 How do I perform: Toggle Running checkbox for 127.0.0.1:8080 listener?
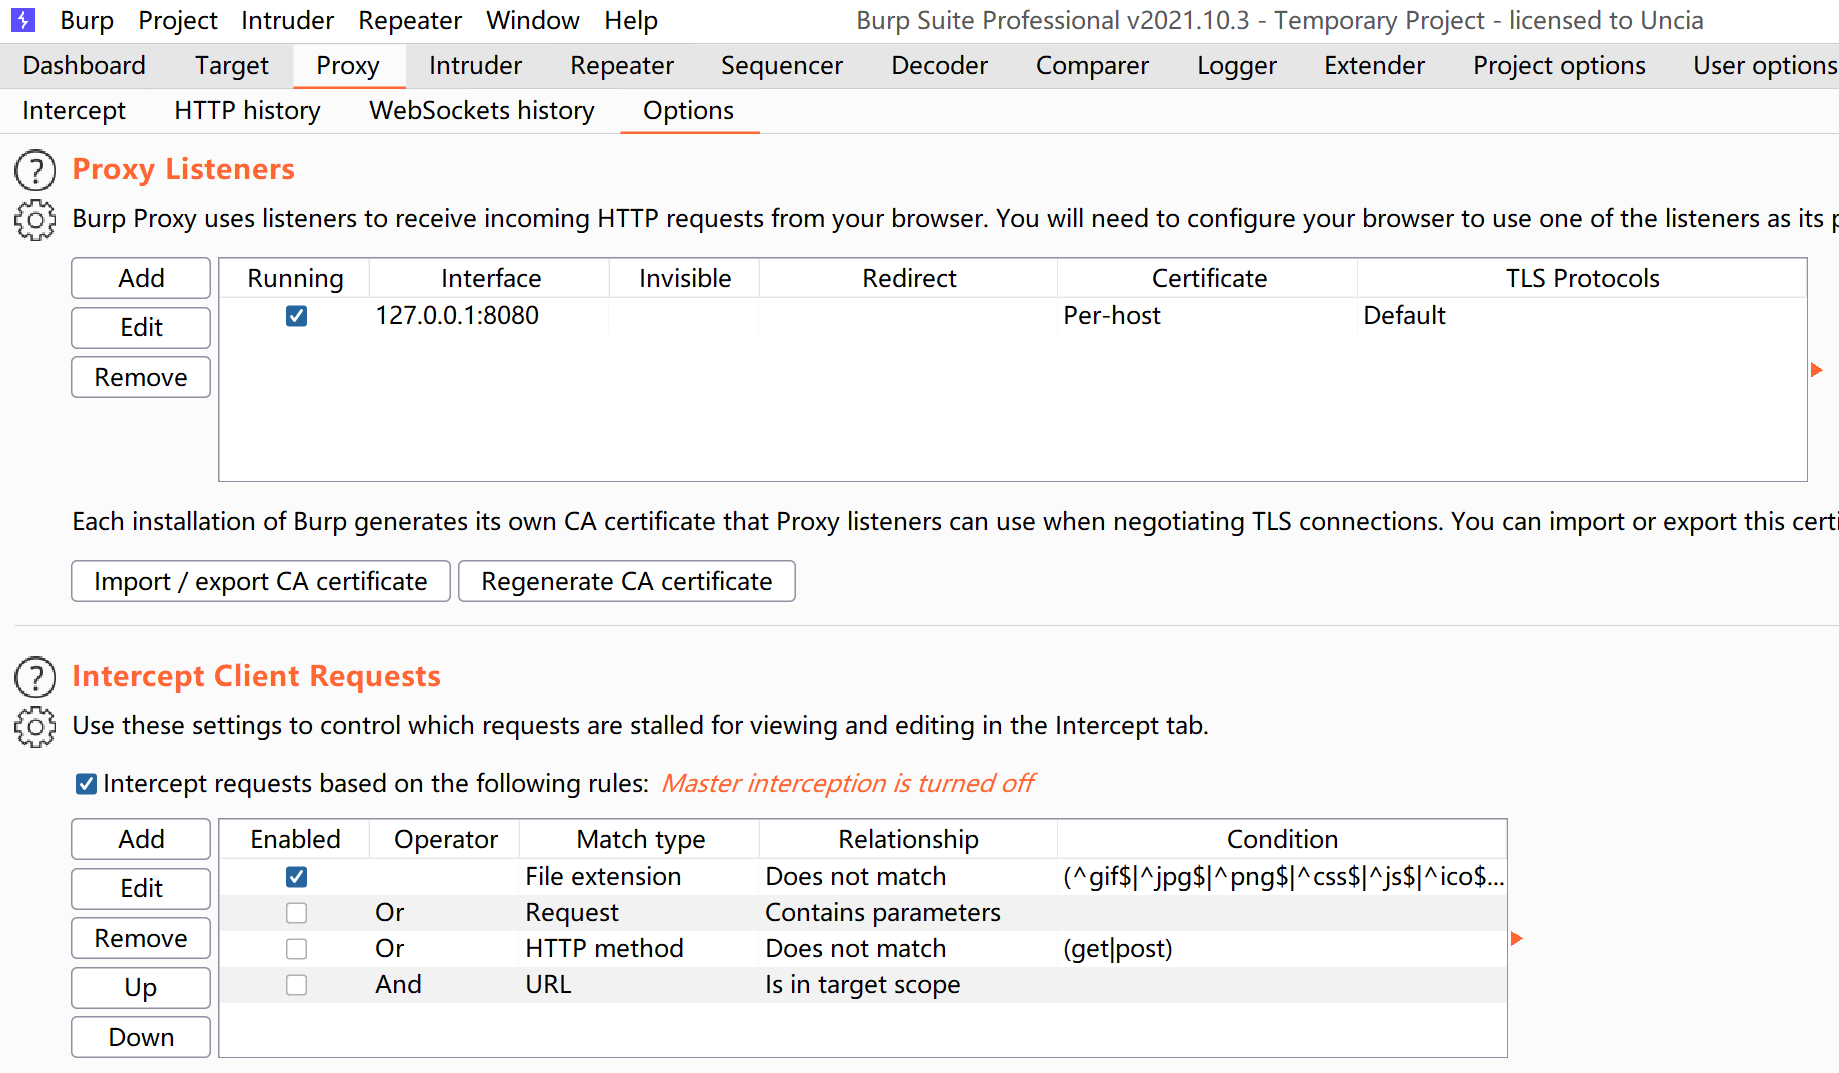click(x=296, y=316)
